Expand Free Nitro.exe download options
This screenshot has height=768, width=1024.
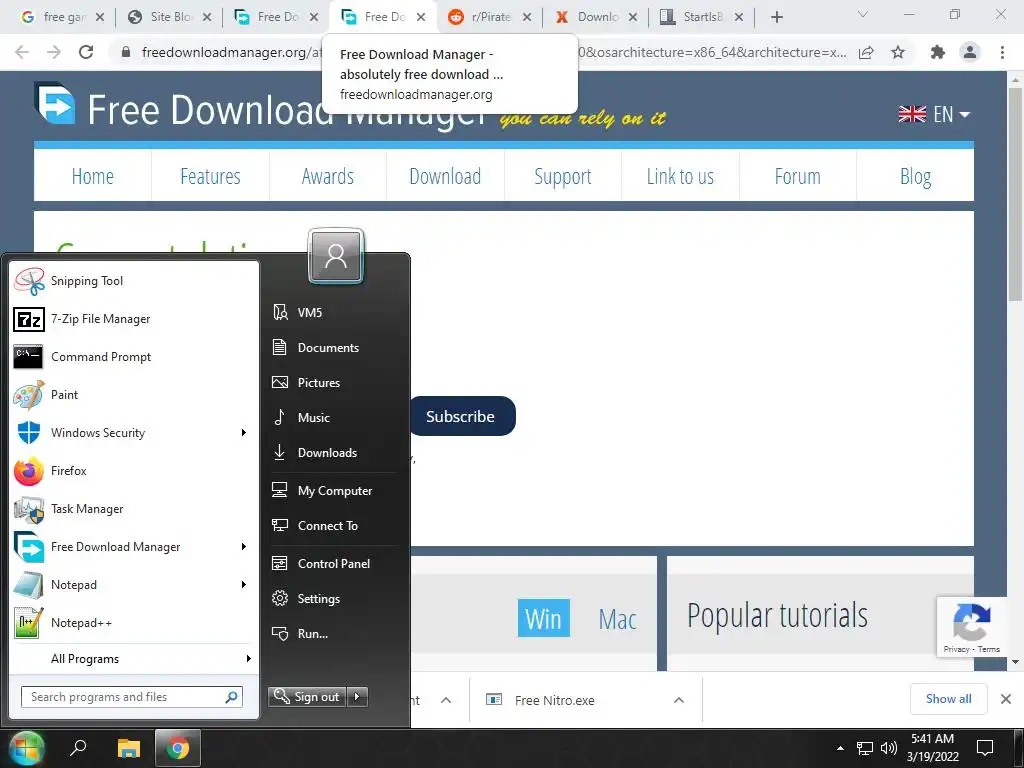coord(679,700)
